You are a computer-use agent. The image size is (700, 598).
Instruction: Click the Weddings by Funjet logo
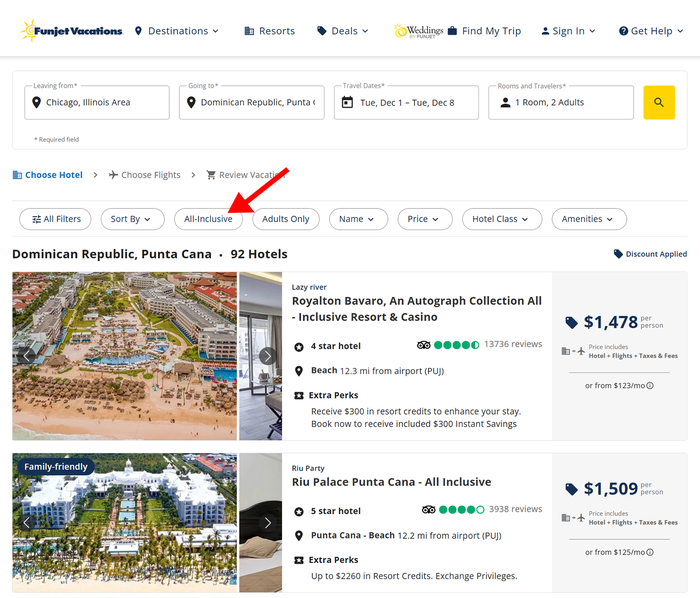pos(419,31)
